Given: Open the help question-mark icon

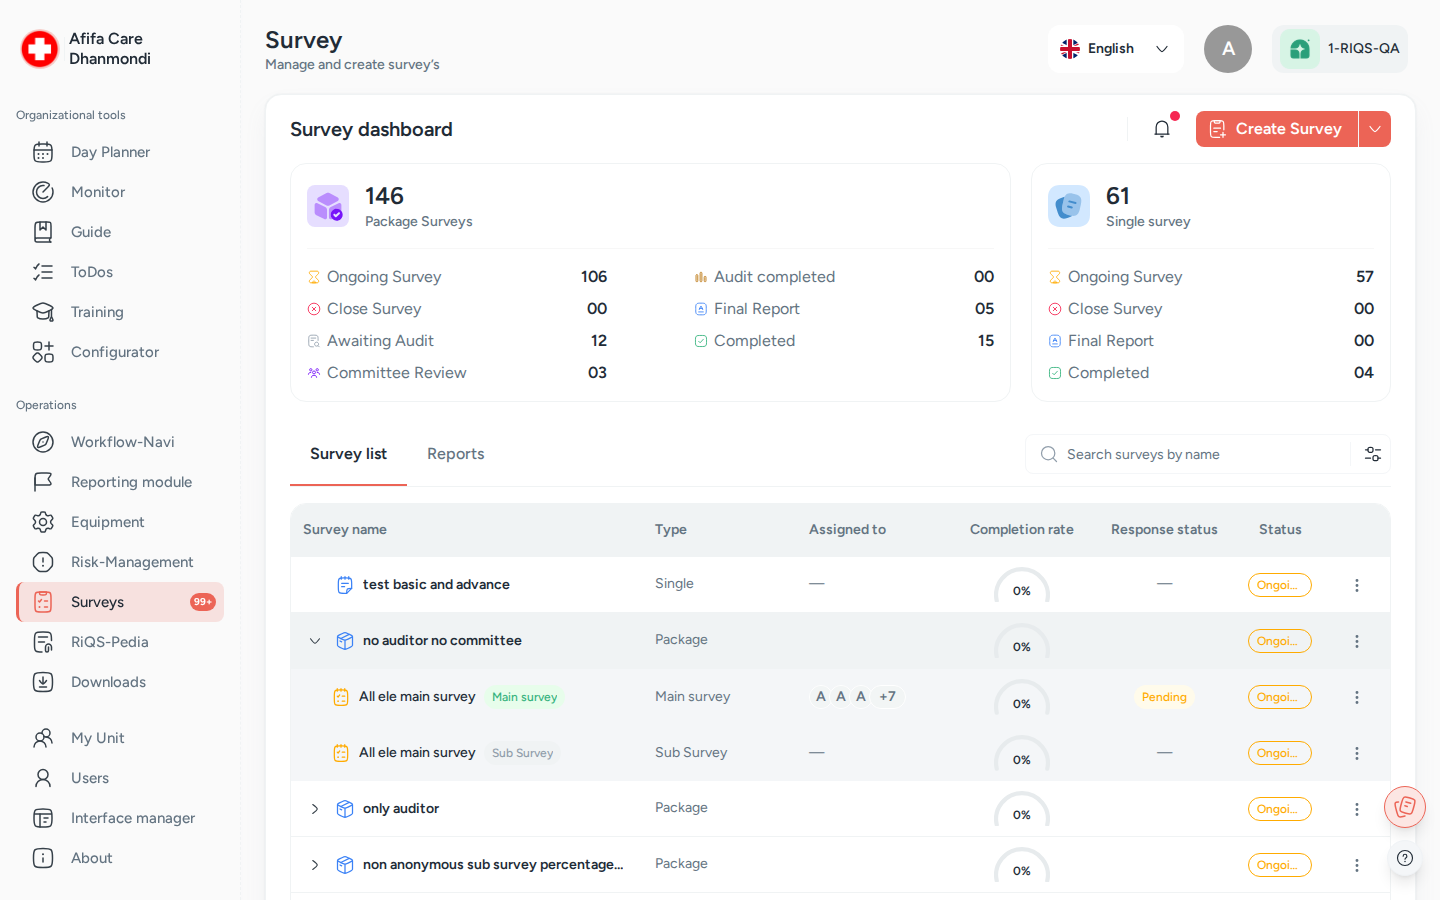Looking at the screenshot, I should 1405,858.
